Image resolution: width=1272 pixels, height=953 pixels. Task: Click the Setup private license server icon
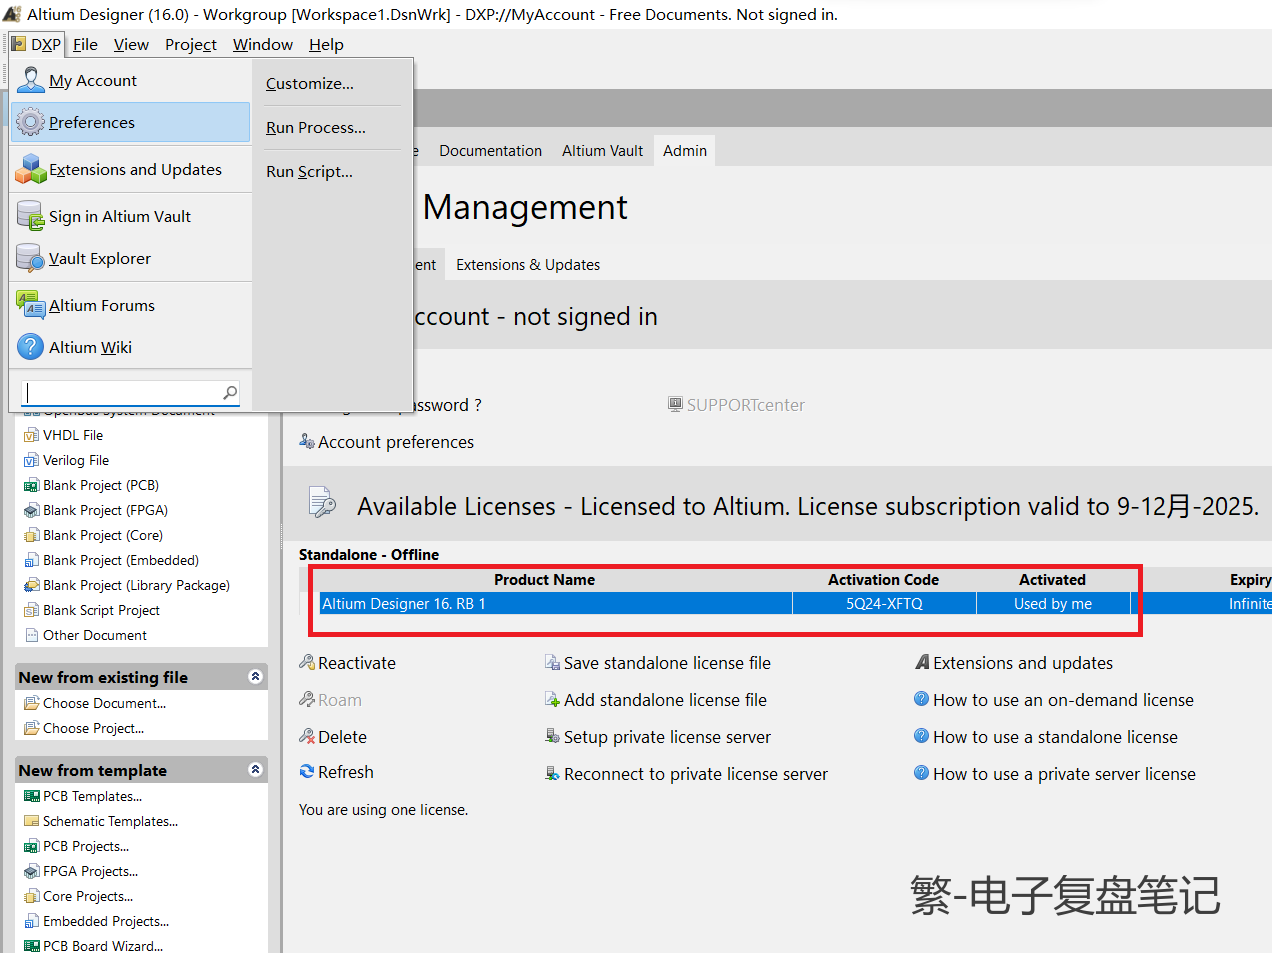[552, 736]
